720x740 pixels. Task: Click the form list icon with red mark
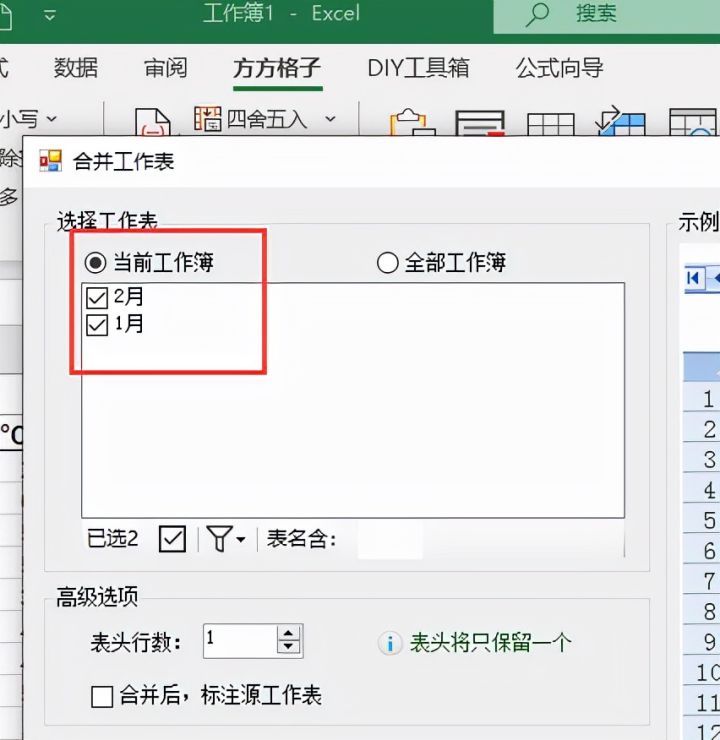coord(480,123)
